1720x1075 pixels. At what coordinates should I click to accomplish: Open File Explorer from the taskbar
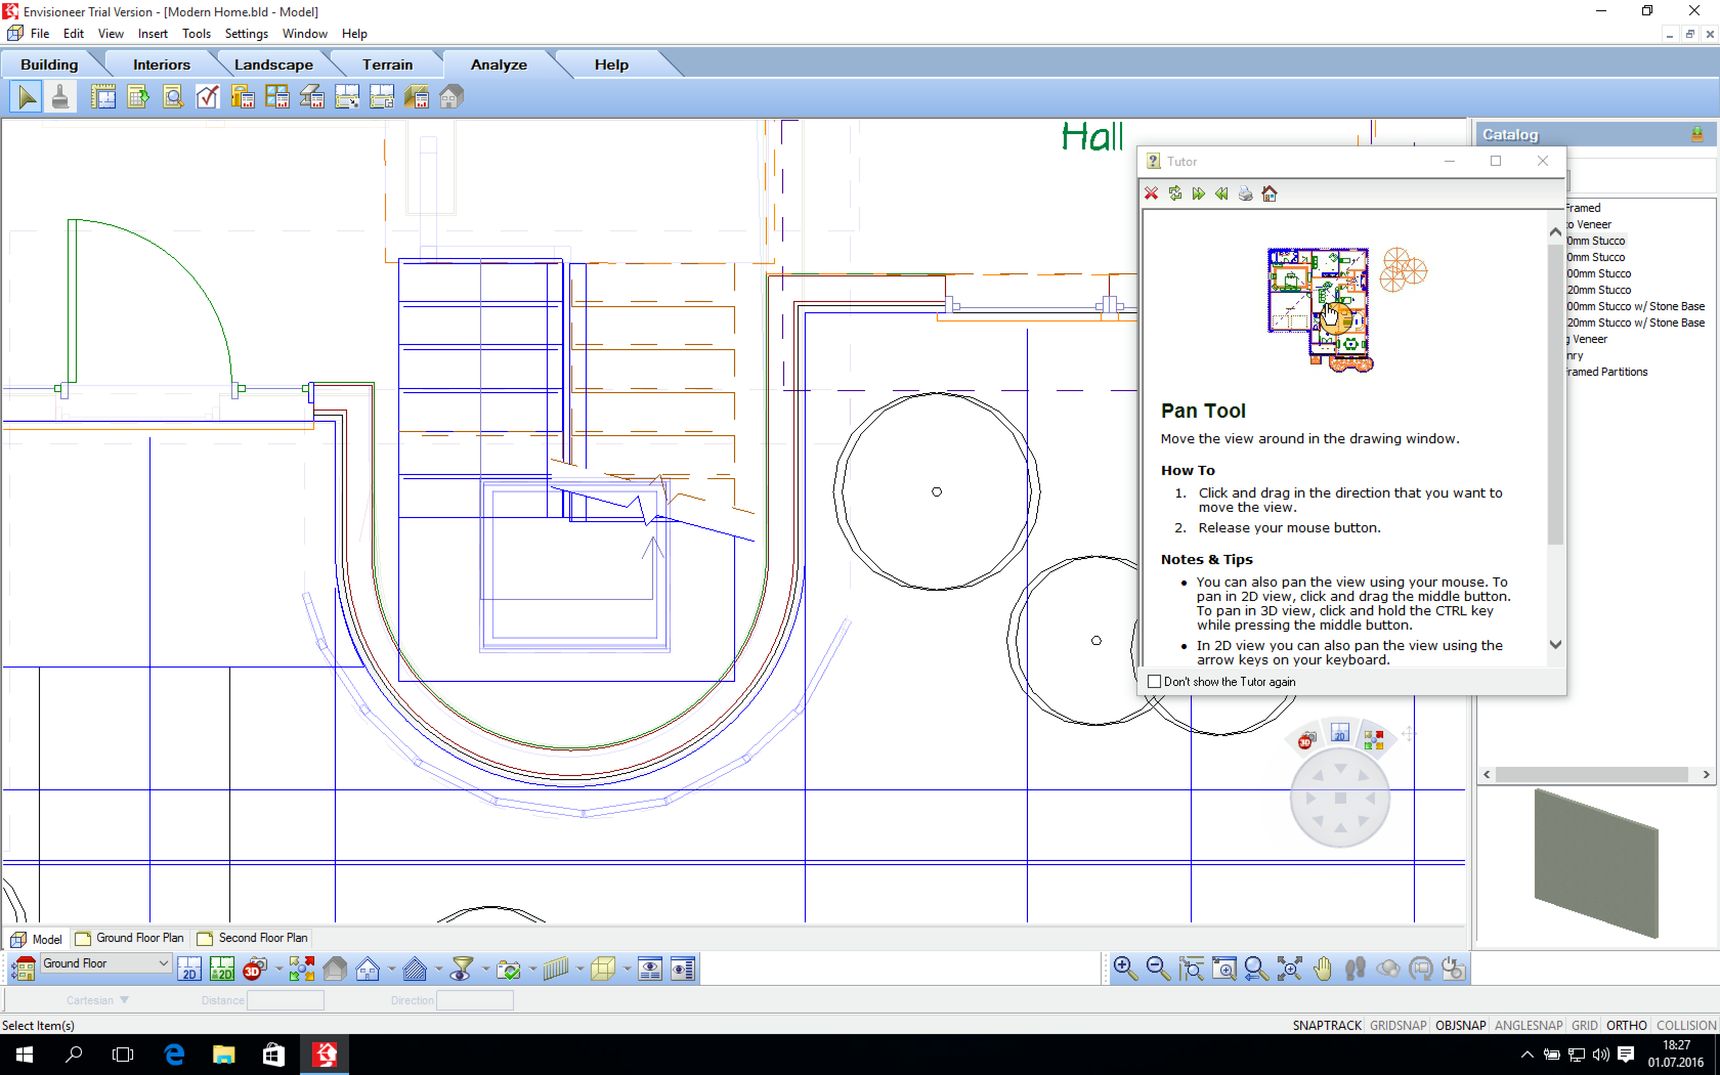pos(223,1054)
